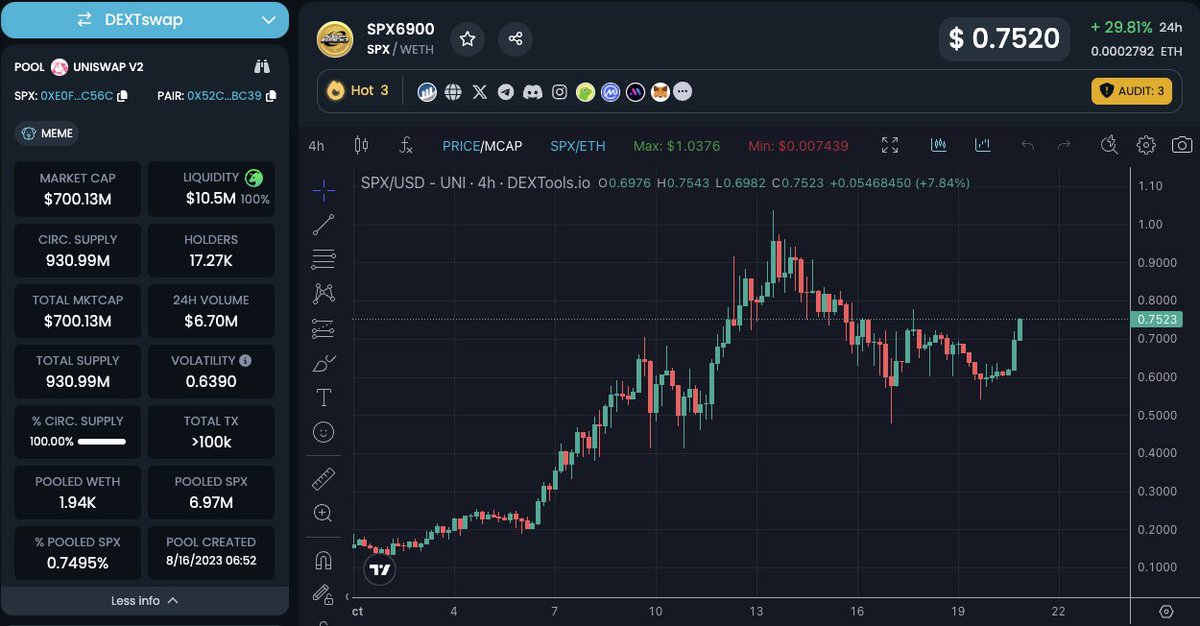
Task: Open the Instagram social link
Action: [560, 92]
